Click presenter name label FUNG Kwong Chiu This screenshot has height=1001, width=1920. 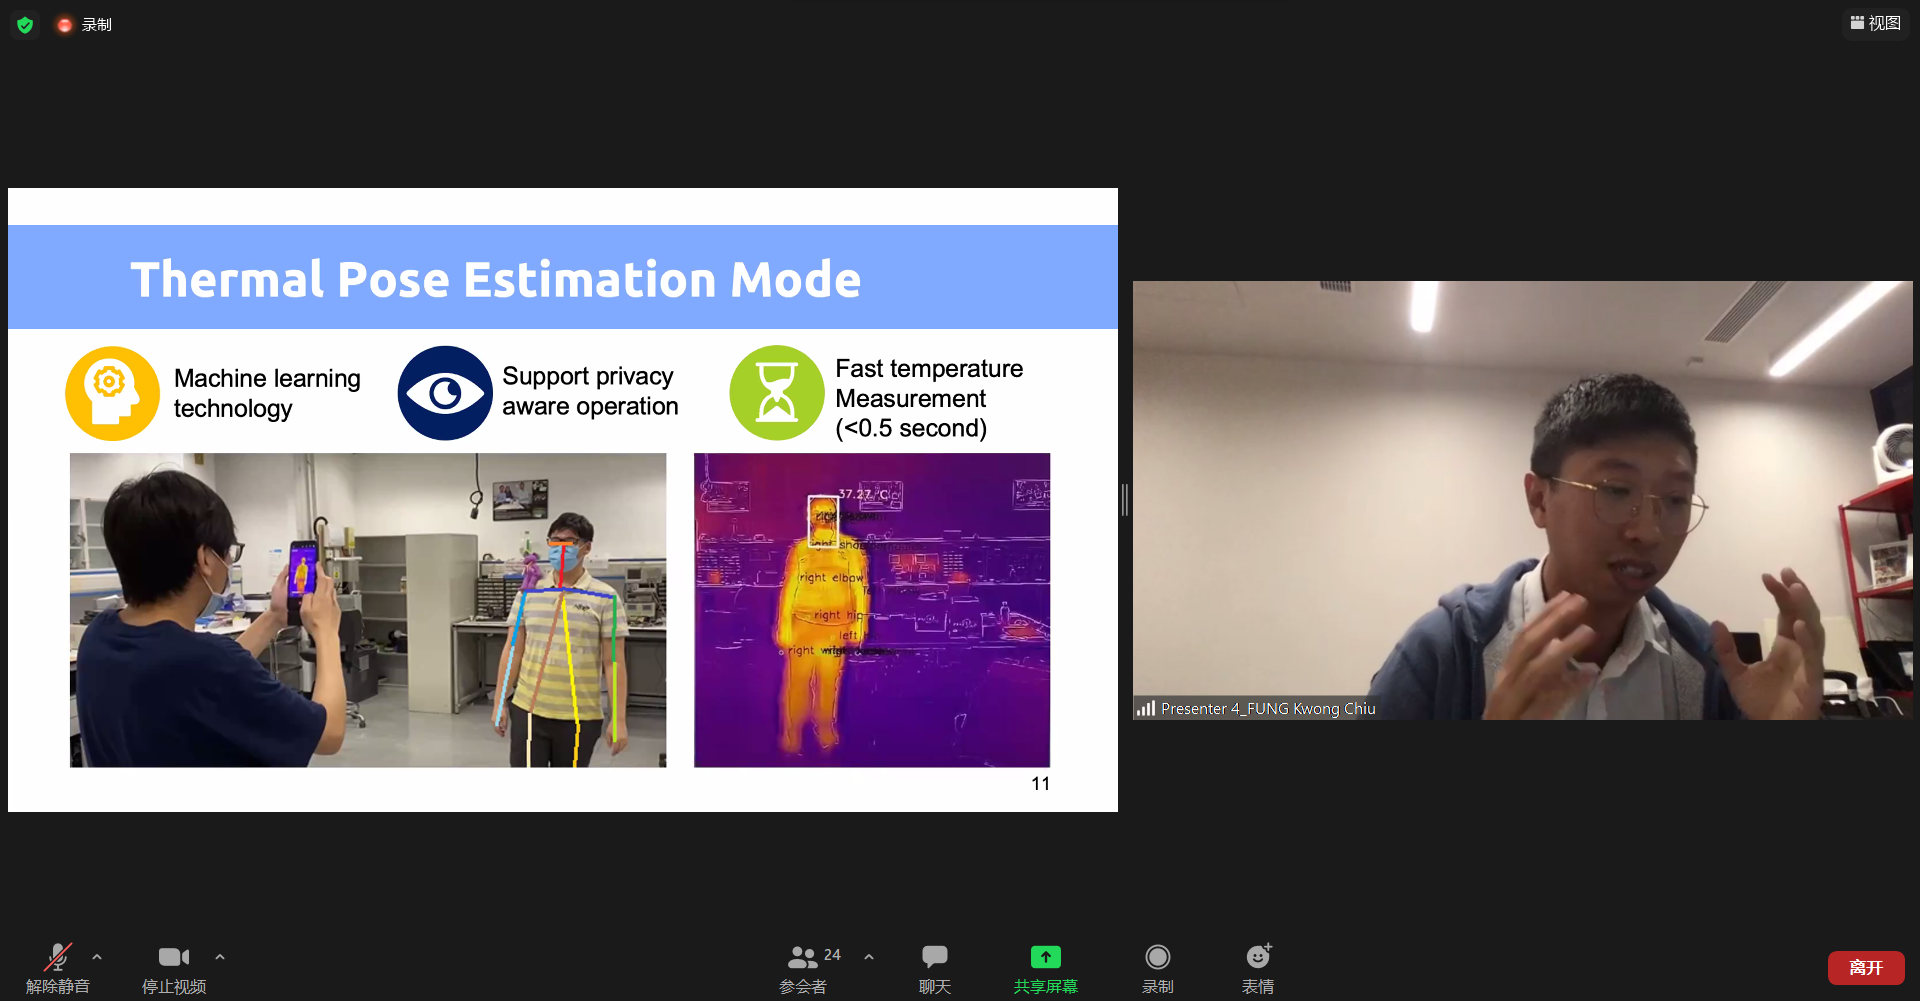point(1268,708)
